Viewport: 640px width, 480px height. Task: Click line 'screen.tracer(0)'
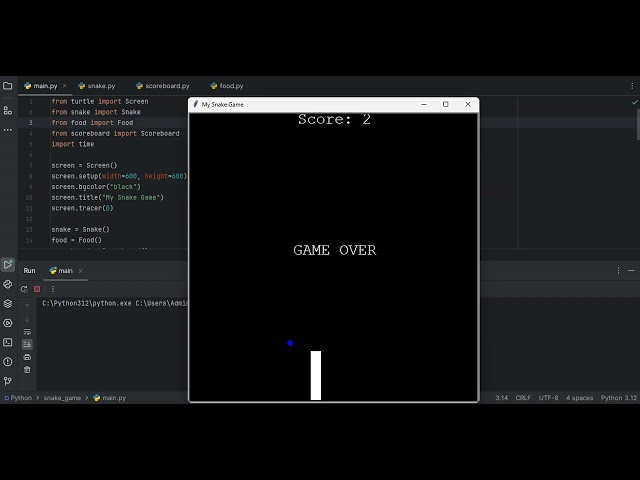[x=82, y=208]
